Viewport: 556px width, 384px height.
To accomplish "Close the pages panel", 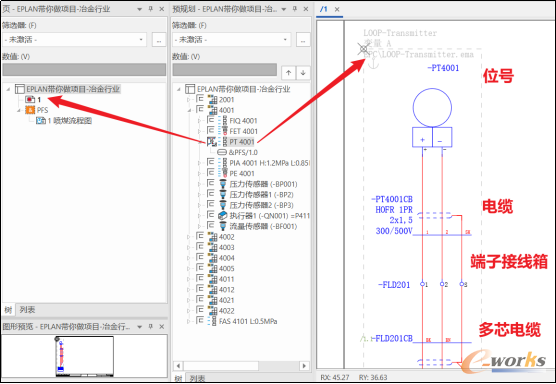I will tap(162, 9).
